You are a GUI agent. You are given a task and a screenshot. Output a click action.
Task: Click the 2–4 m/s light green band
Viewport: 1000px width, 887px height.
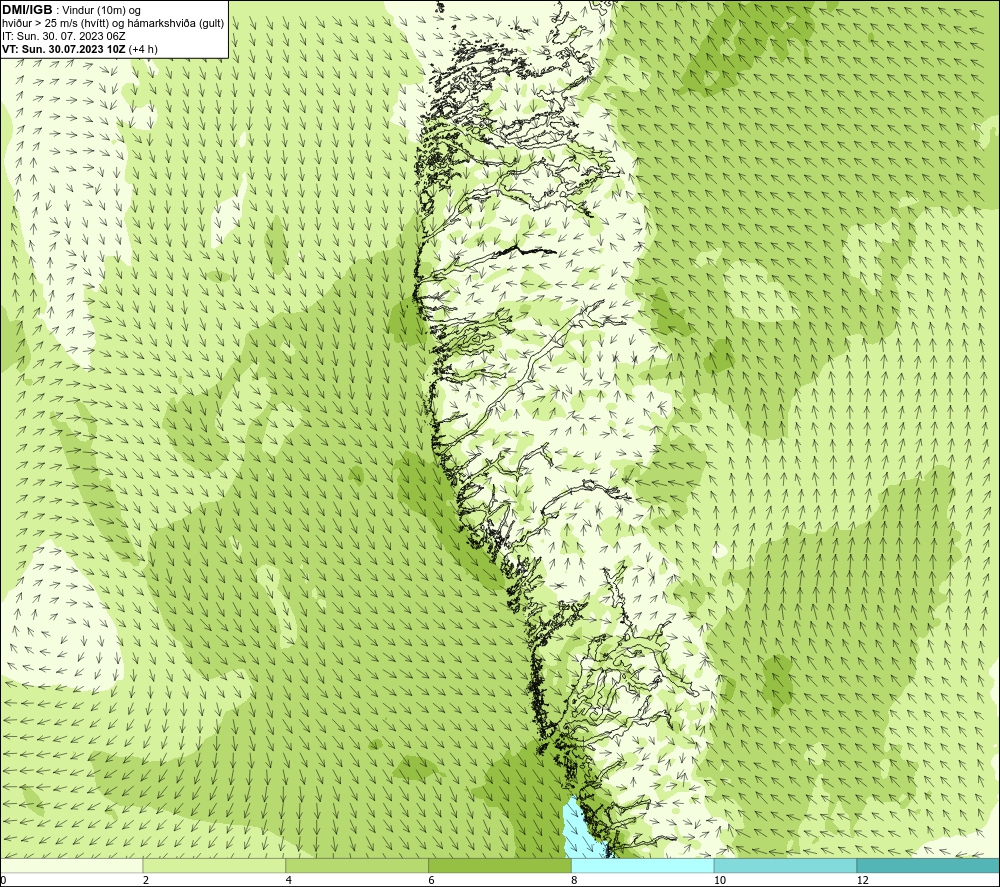click(x=214, y=865)
